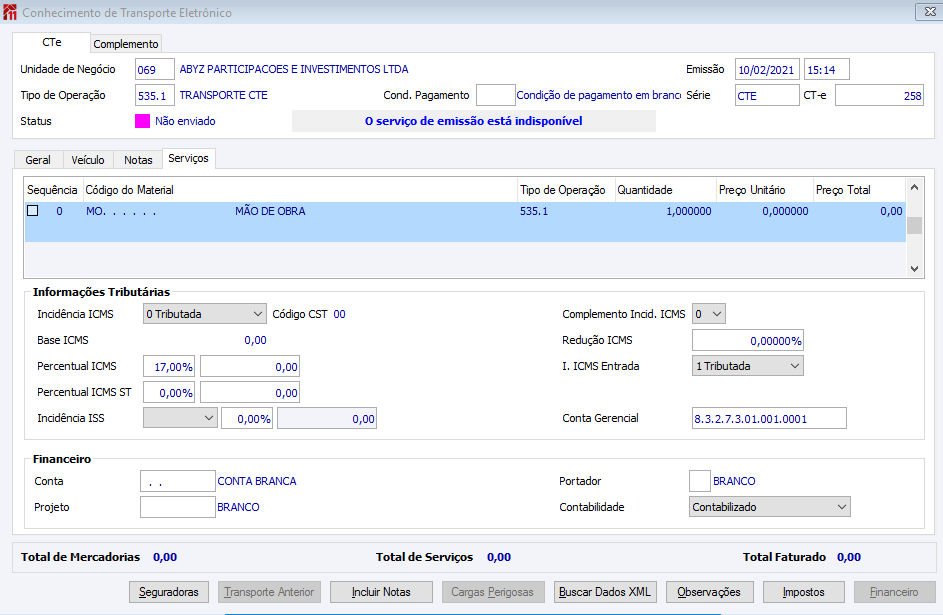The width and height of the screenshot is (943, 615).
Task: Click the Seguradoras button
Action: point(169,592)
